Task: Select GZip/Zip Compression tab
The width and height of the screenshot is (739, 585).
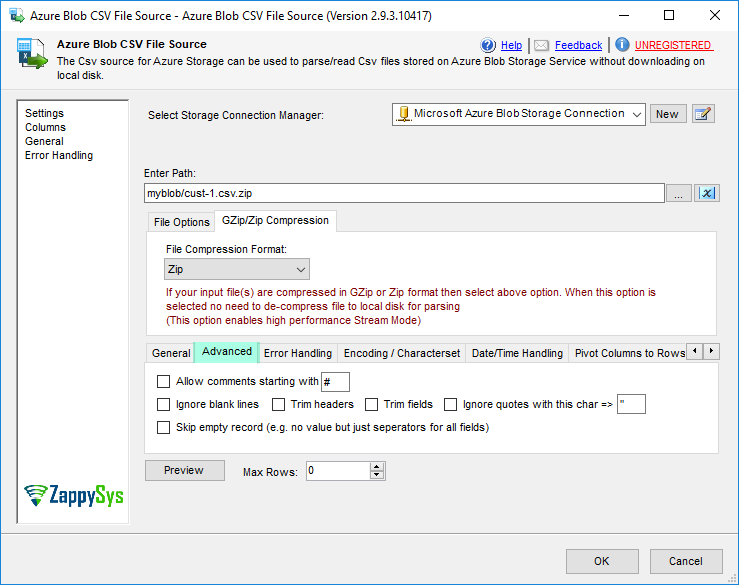Action: (275, 221)
